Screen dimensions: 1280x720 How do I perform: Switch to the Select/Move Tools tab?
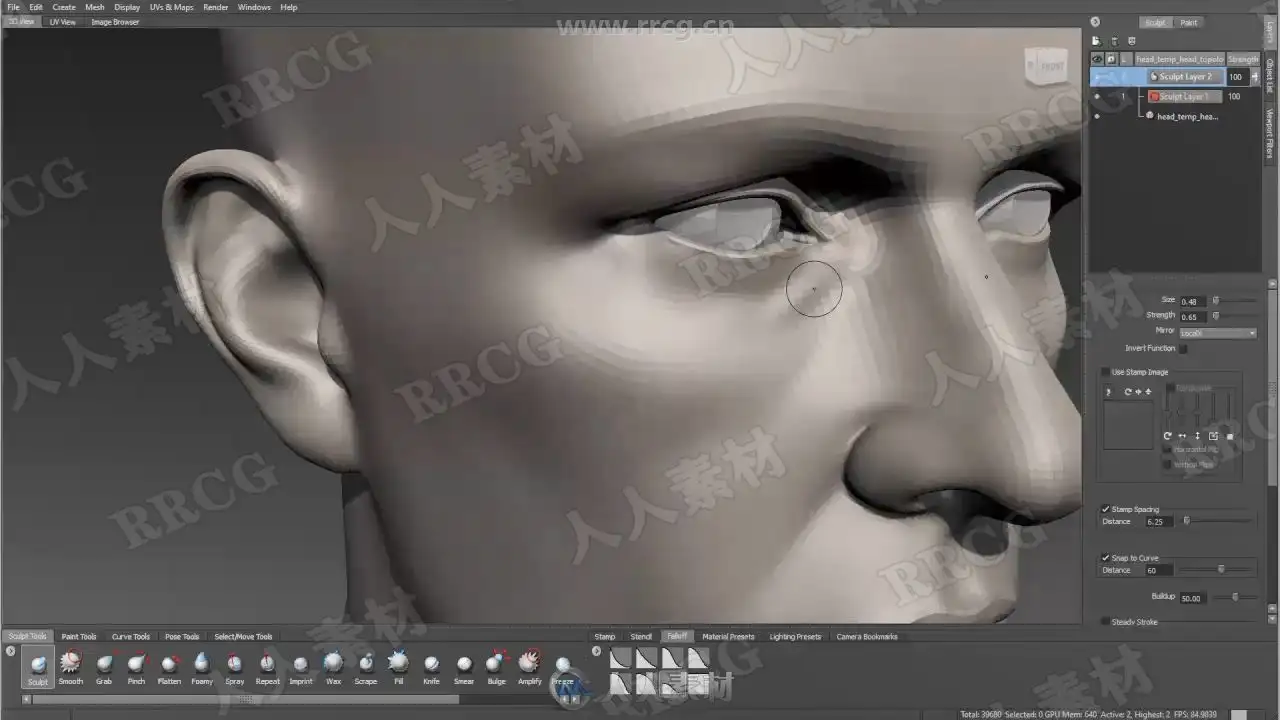point(243,636)
